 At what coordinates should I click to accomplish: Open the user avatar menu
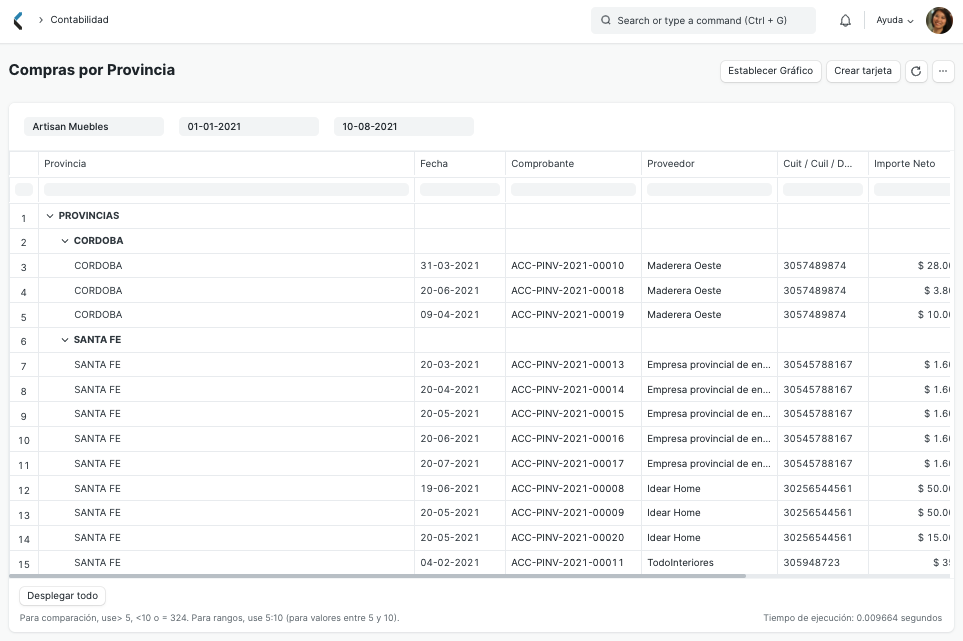[939, 20]
